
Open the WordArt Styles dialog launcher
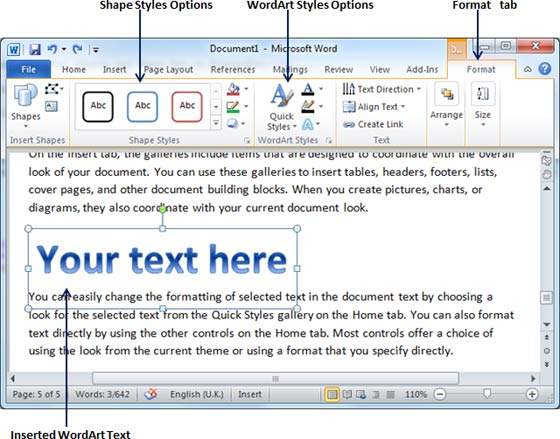329,141
